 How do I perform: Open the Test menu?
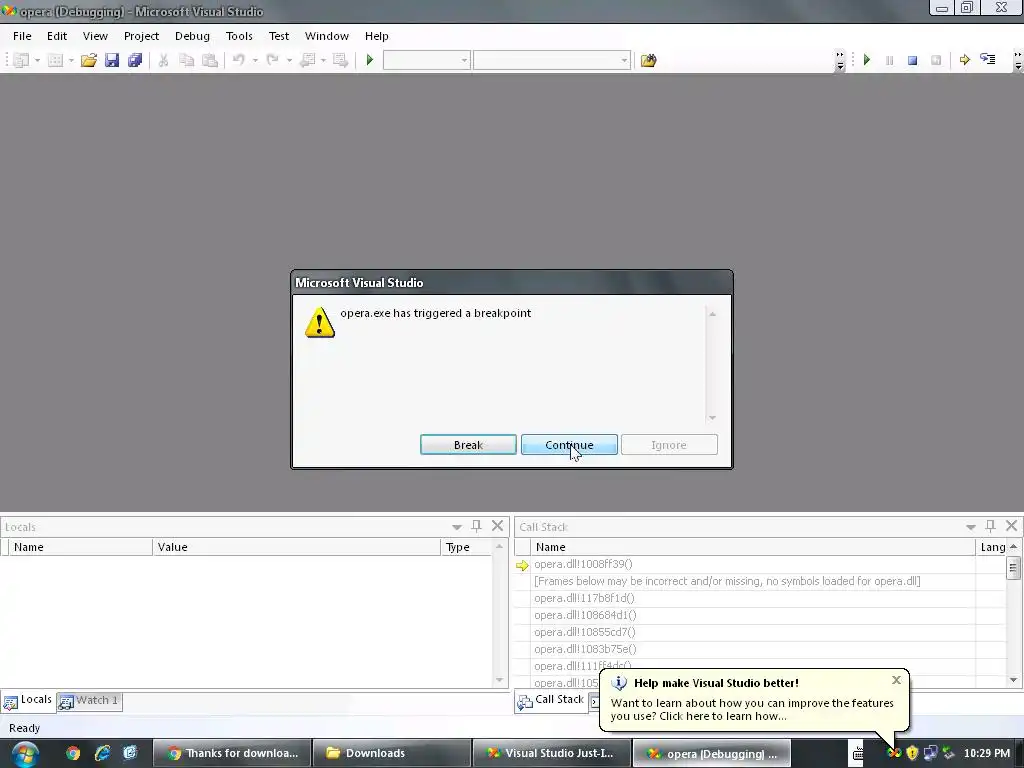click(279, 36)
